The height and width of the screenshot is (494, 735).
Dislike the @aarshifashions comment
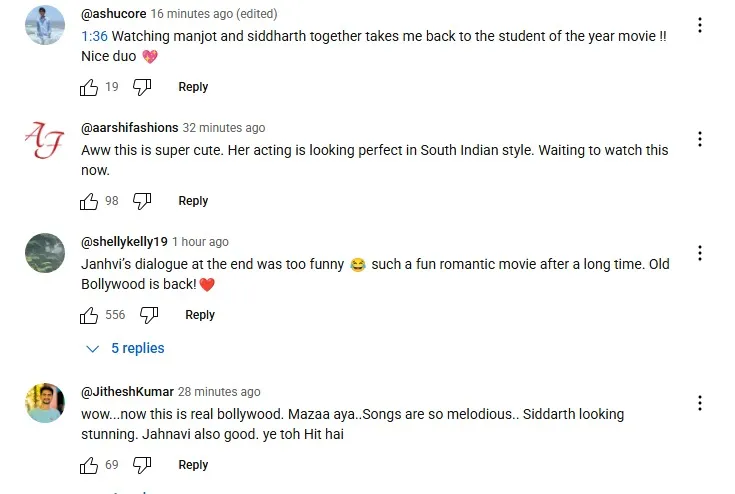[142, 201]
